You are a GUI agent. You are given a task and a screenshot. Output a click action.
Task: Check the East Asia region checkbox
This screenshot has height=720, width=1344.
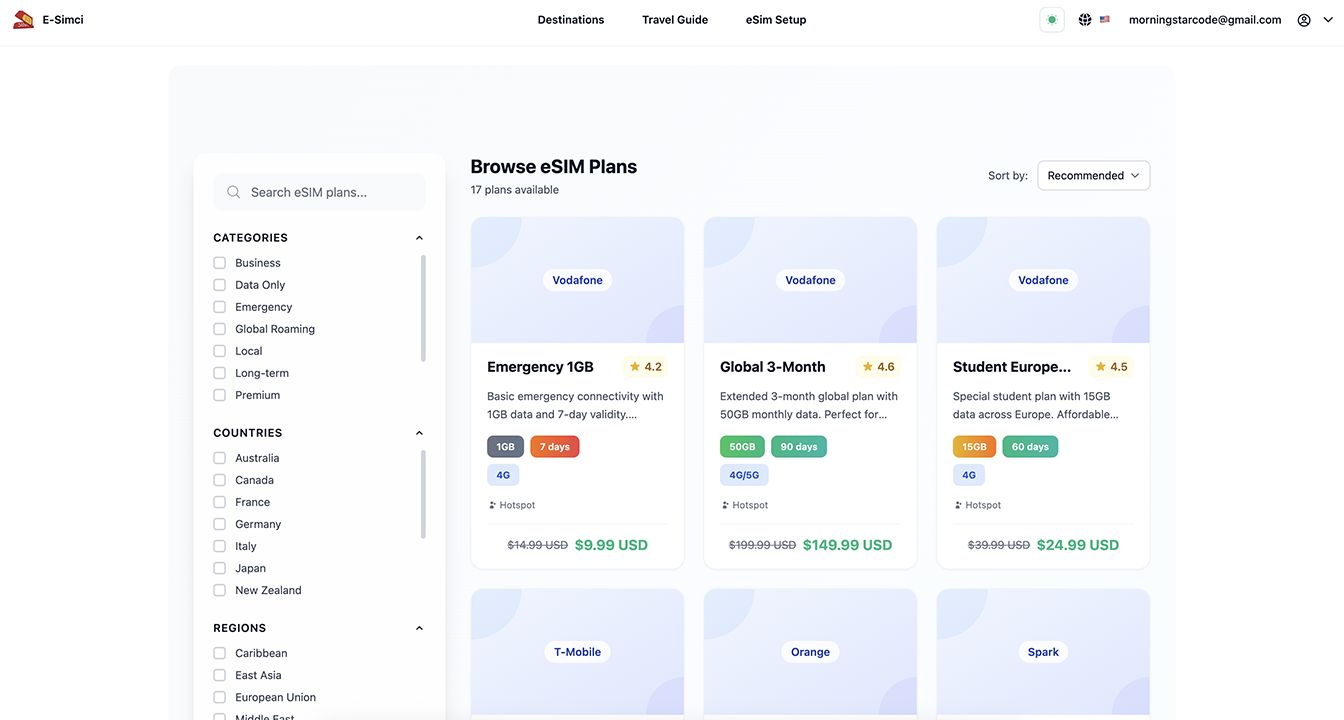tap(220, 675)
